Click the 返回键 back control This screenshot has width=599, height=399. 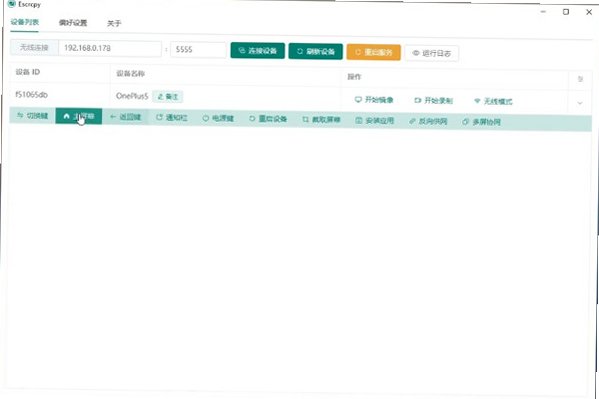click(125, 117)
